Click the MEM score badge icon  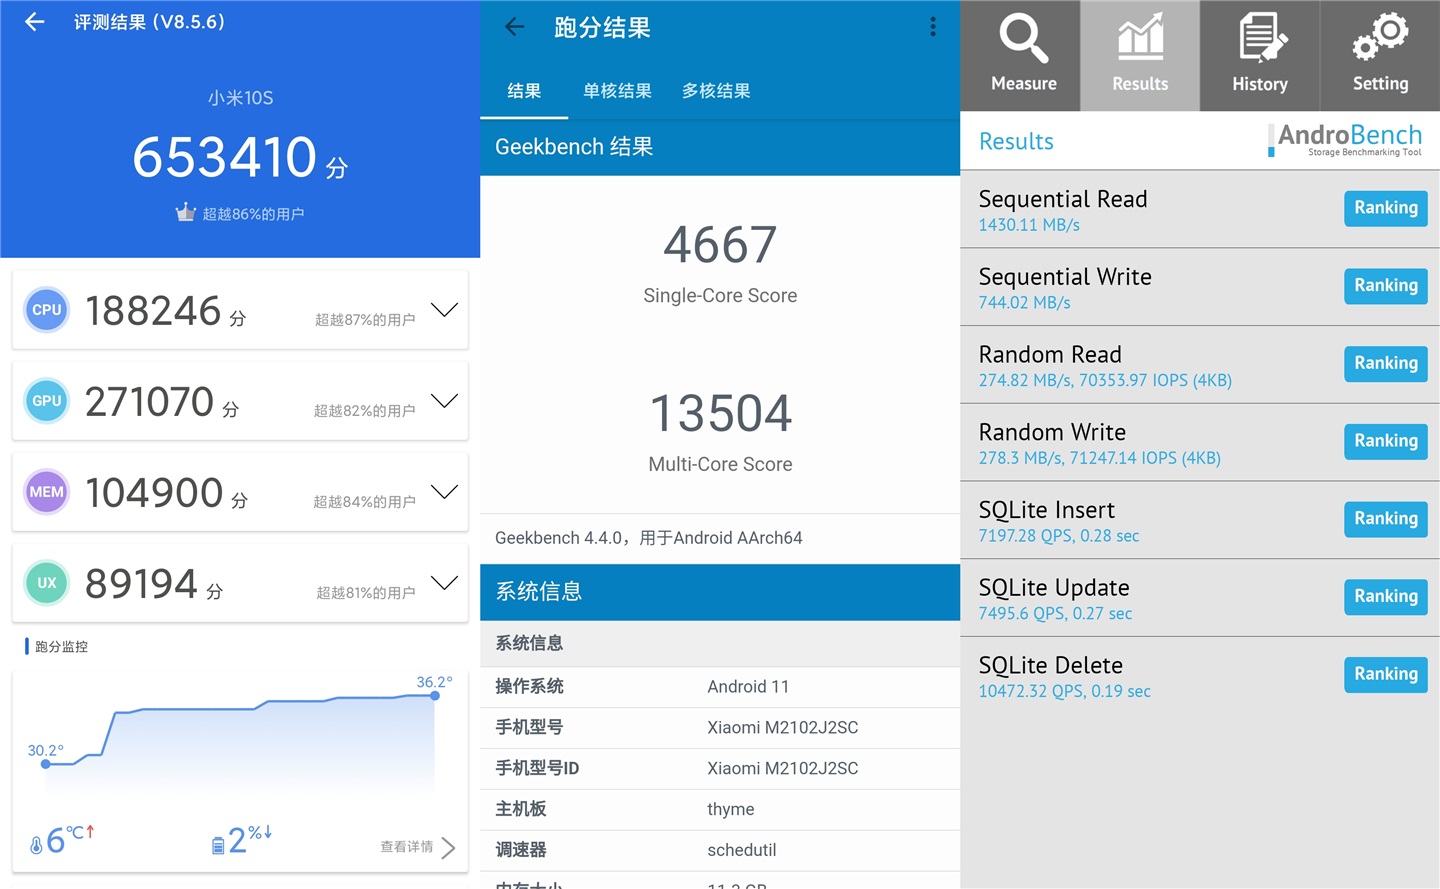[x=46, y=491]
